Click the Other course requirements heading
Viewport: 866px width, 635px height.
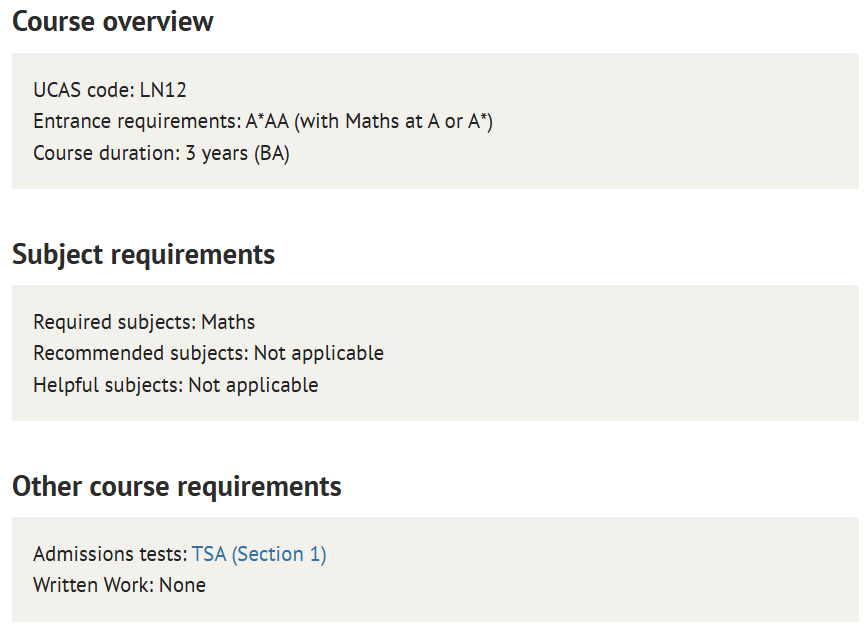click(x=177, y=486)
